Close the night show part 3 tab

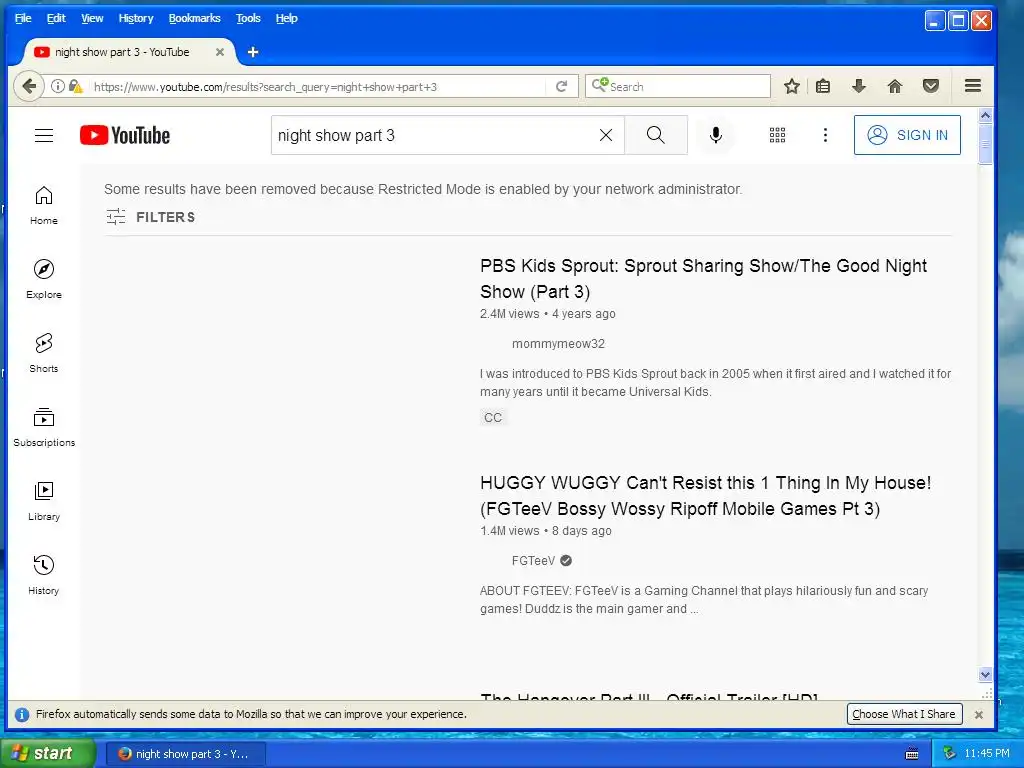point(220,52)
